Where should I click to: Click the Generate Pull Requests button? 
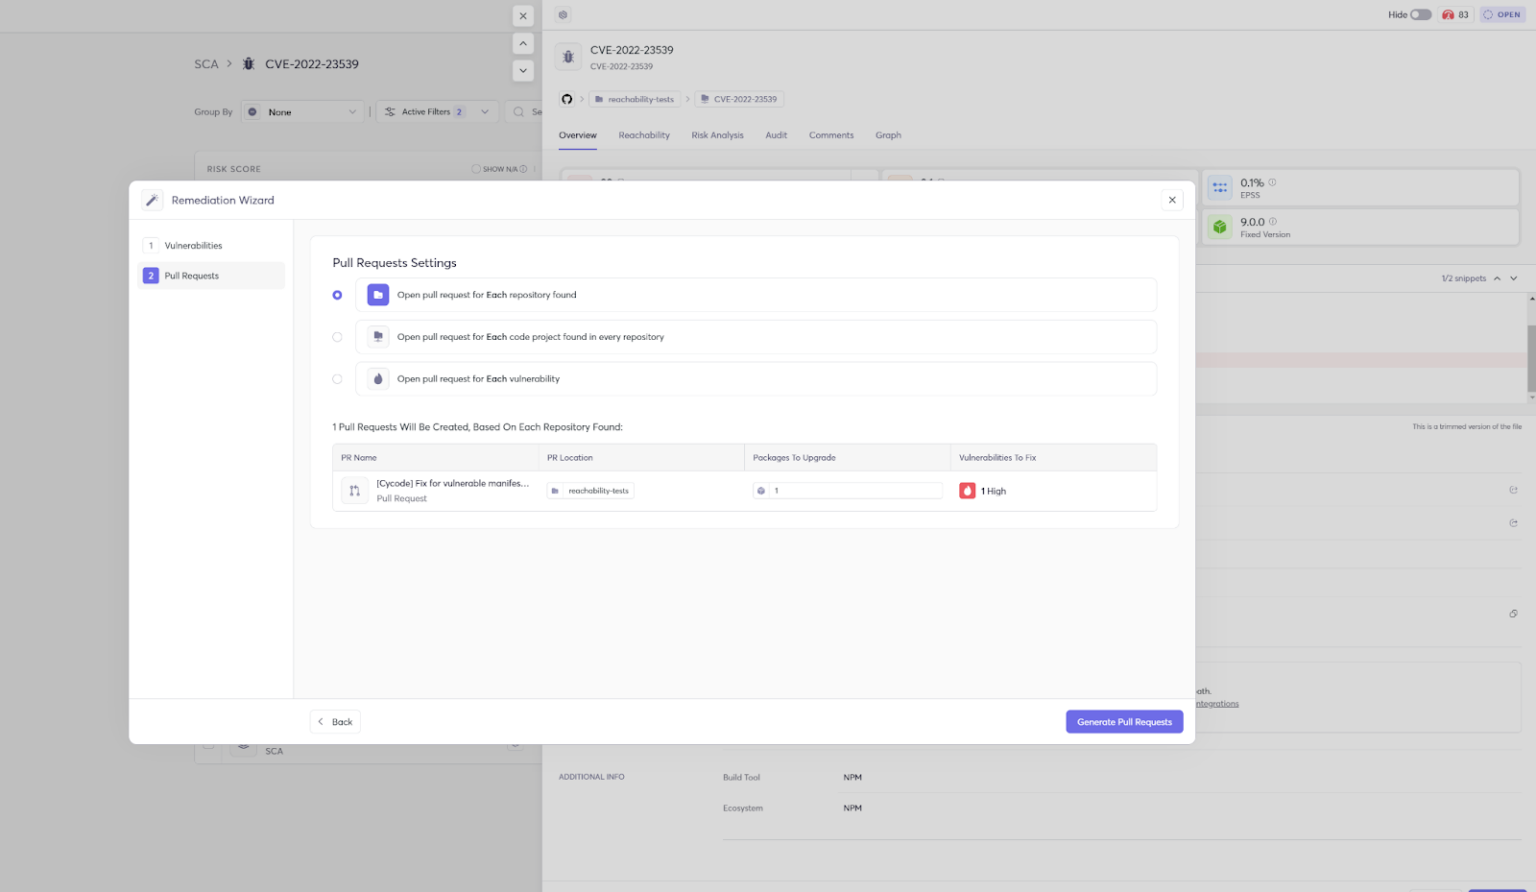click(1124, 722)
